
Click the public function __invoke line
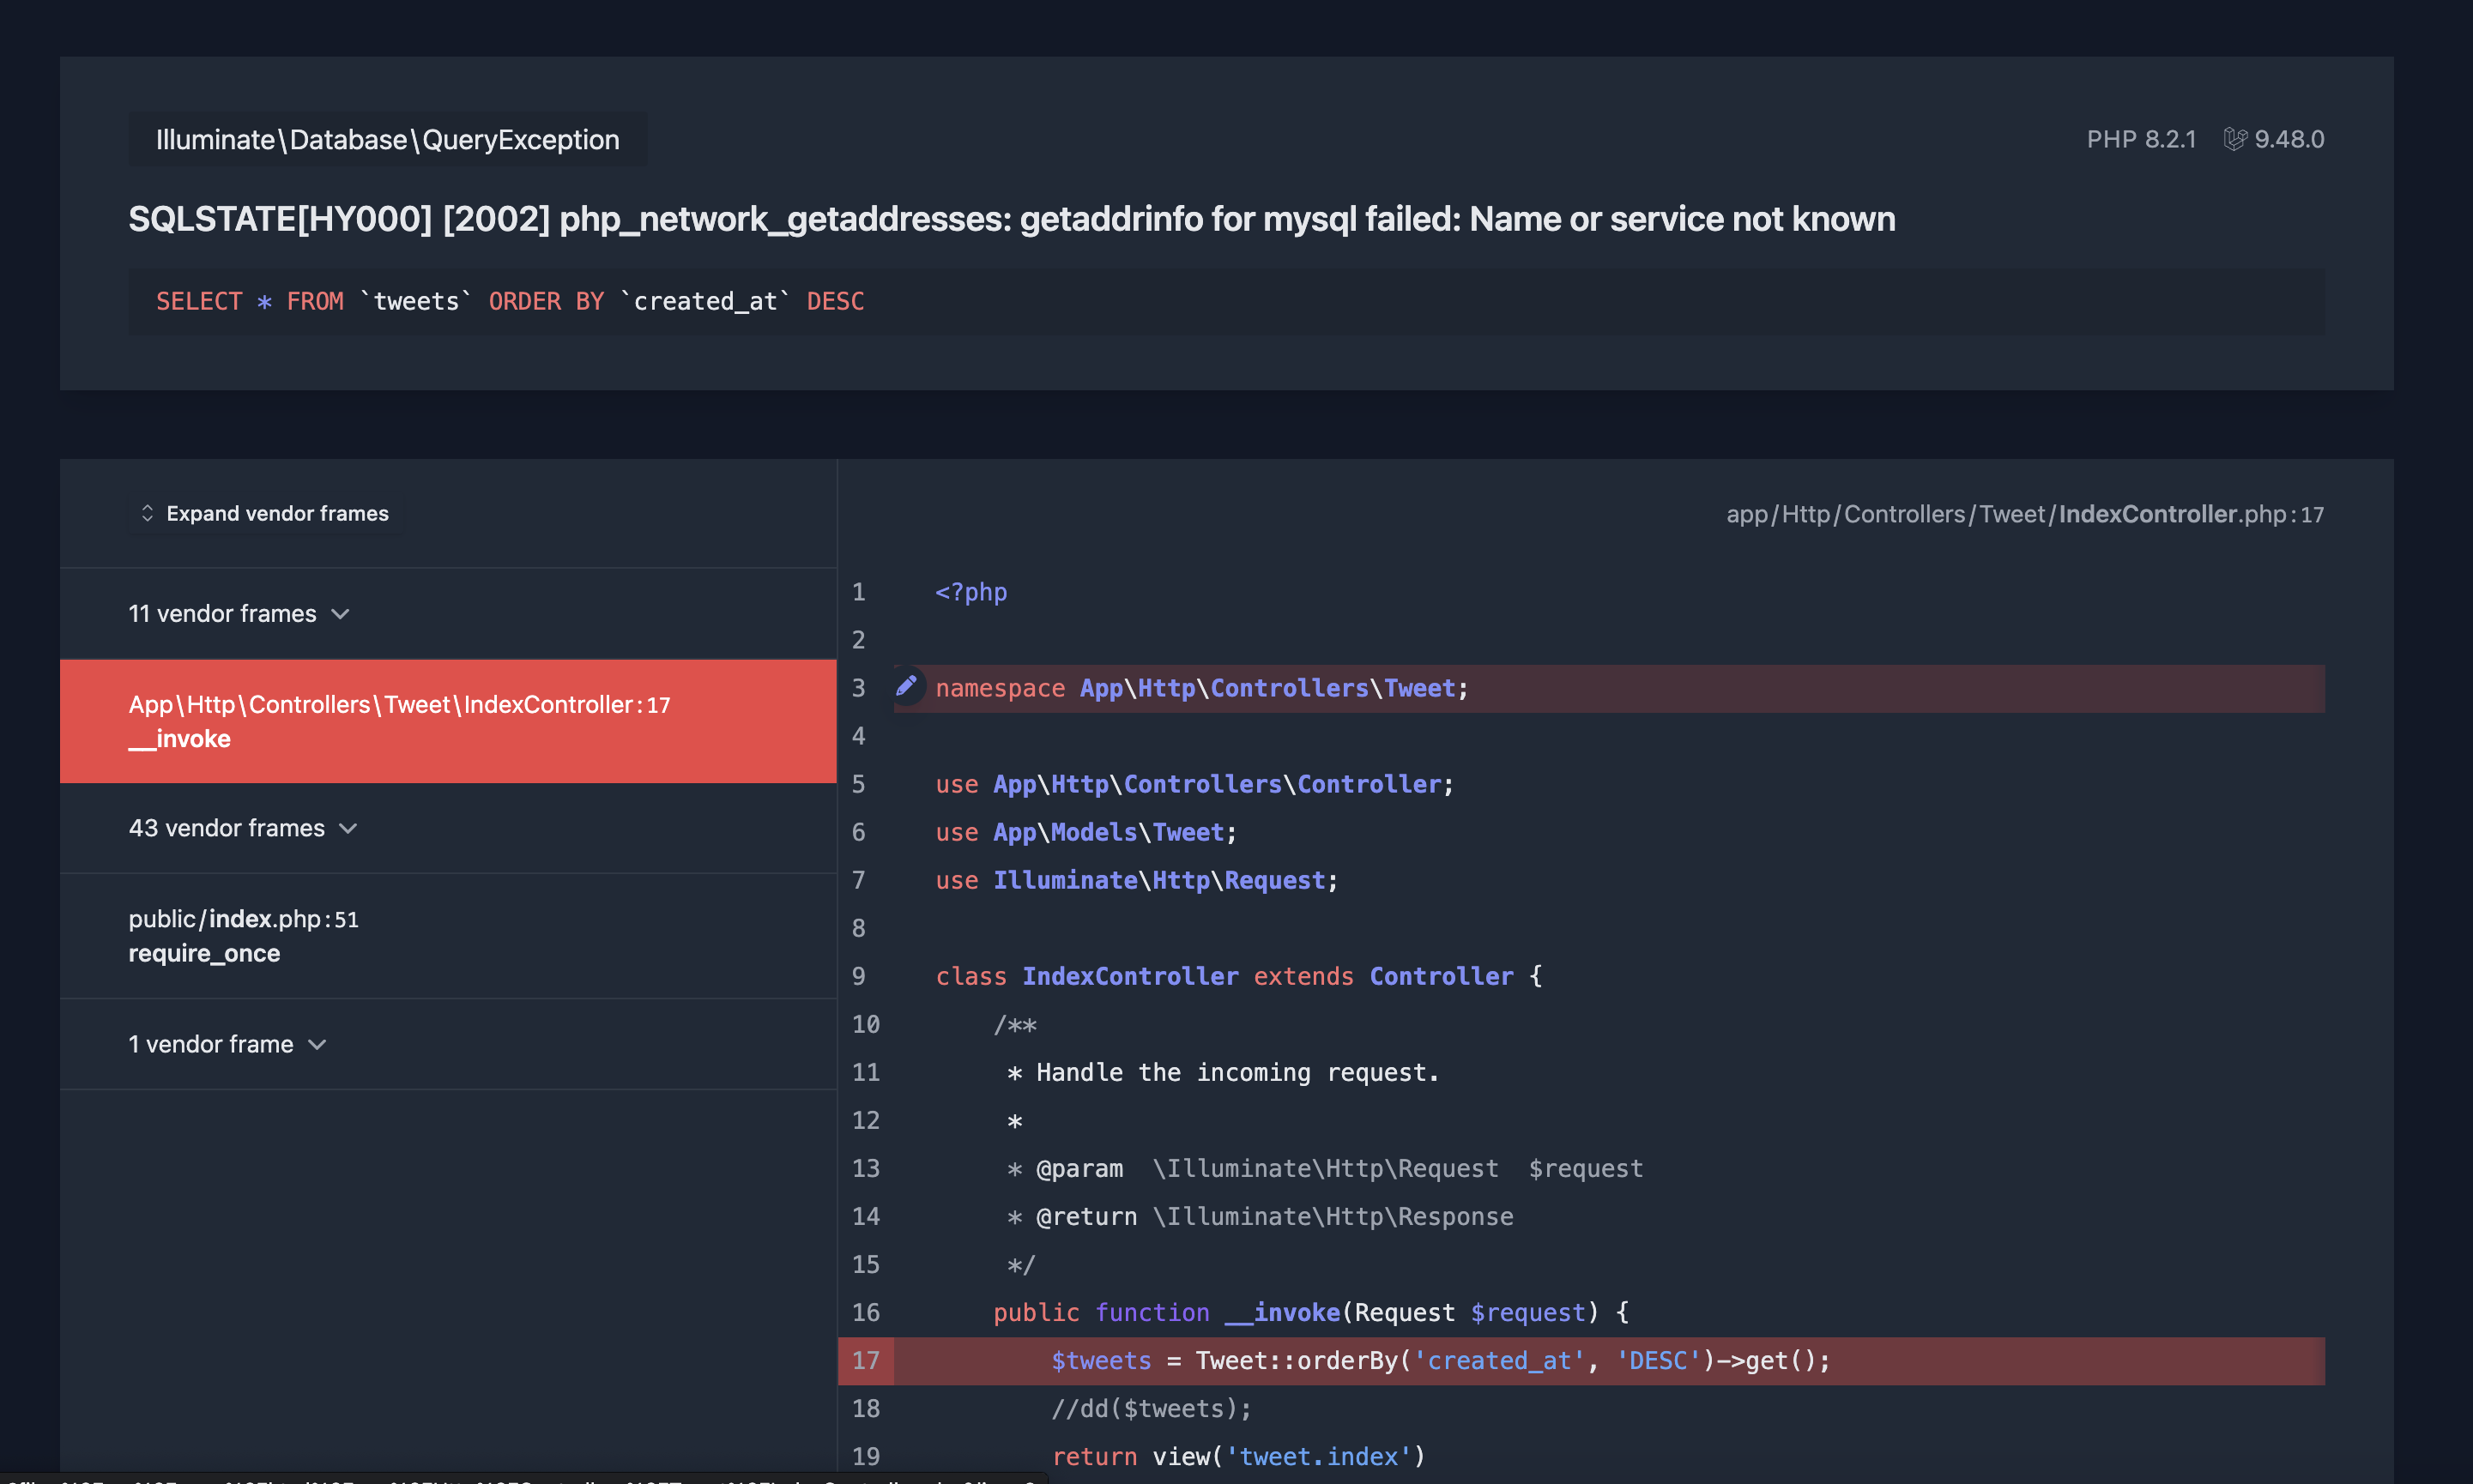point(1311,1312)
